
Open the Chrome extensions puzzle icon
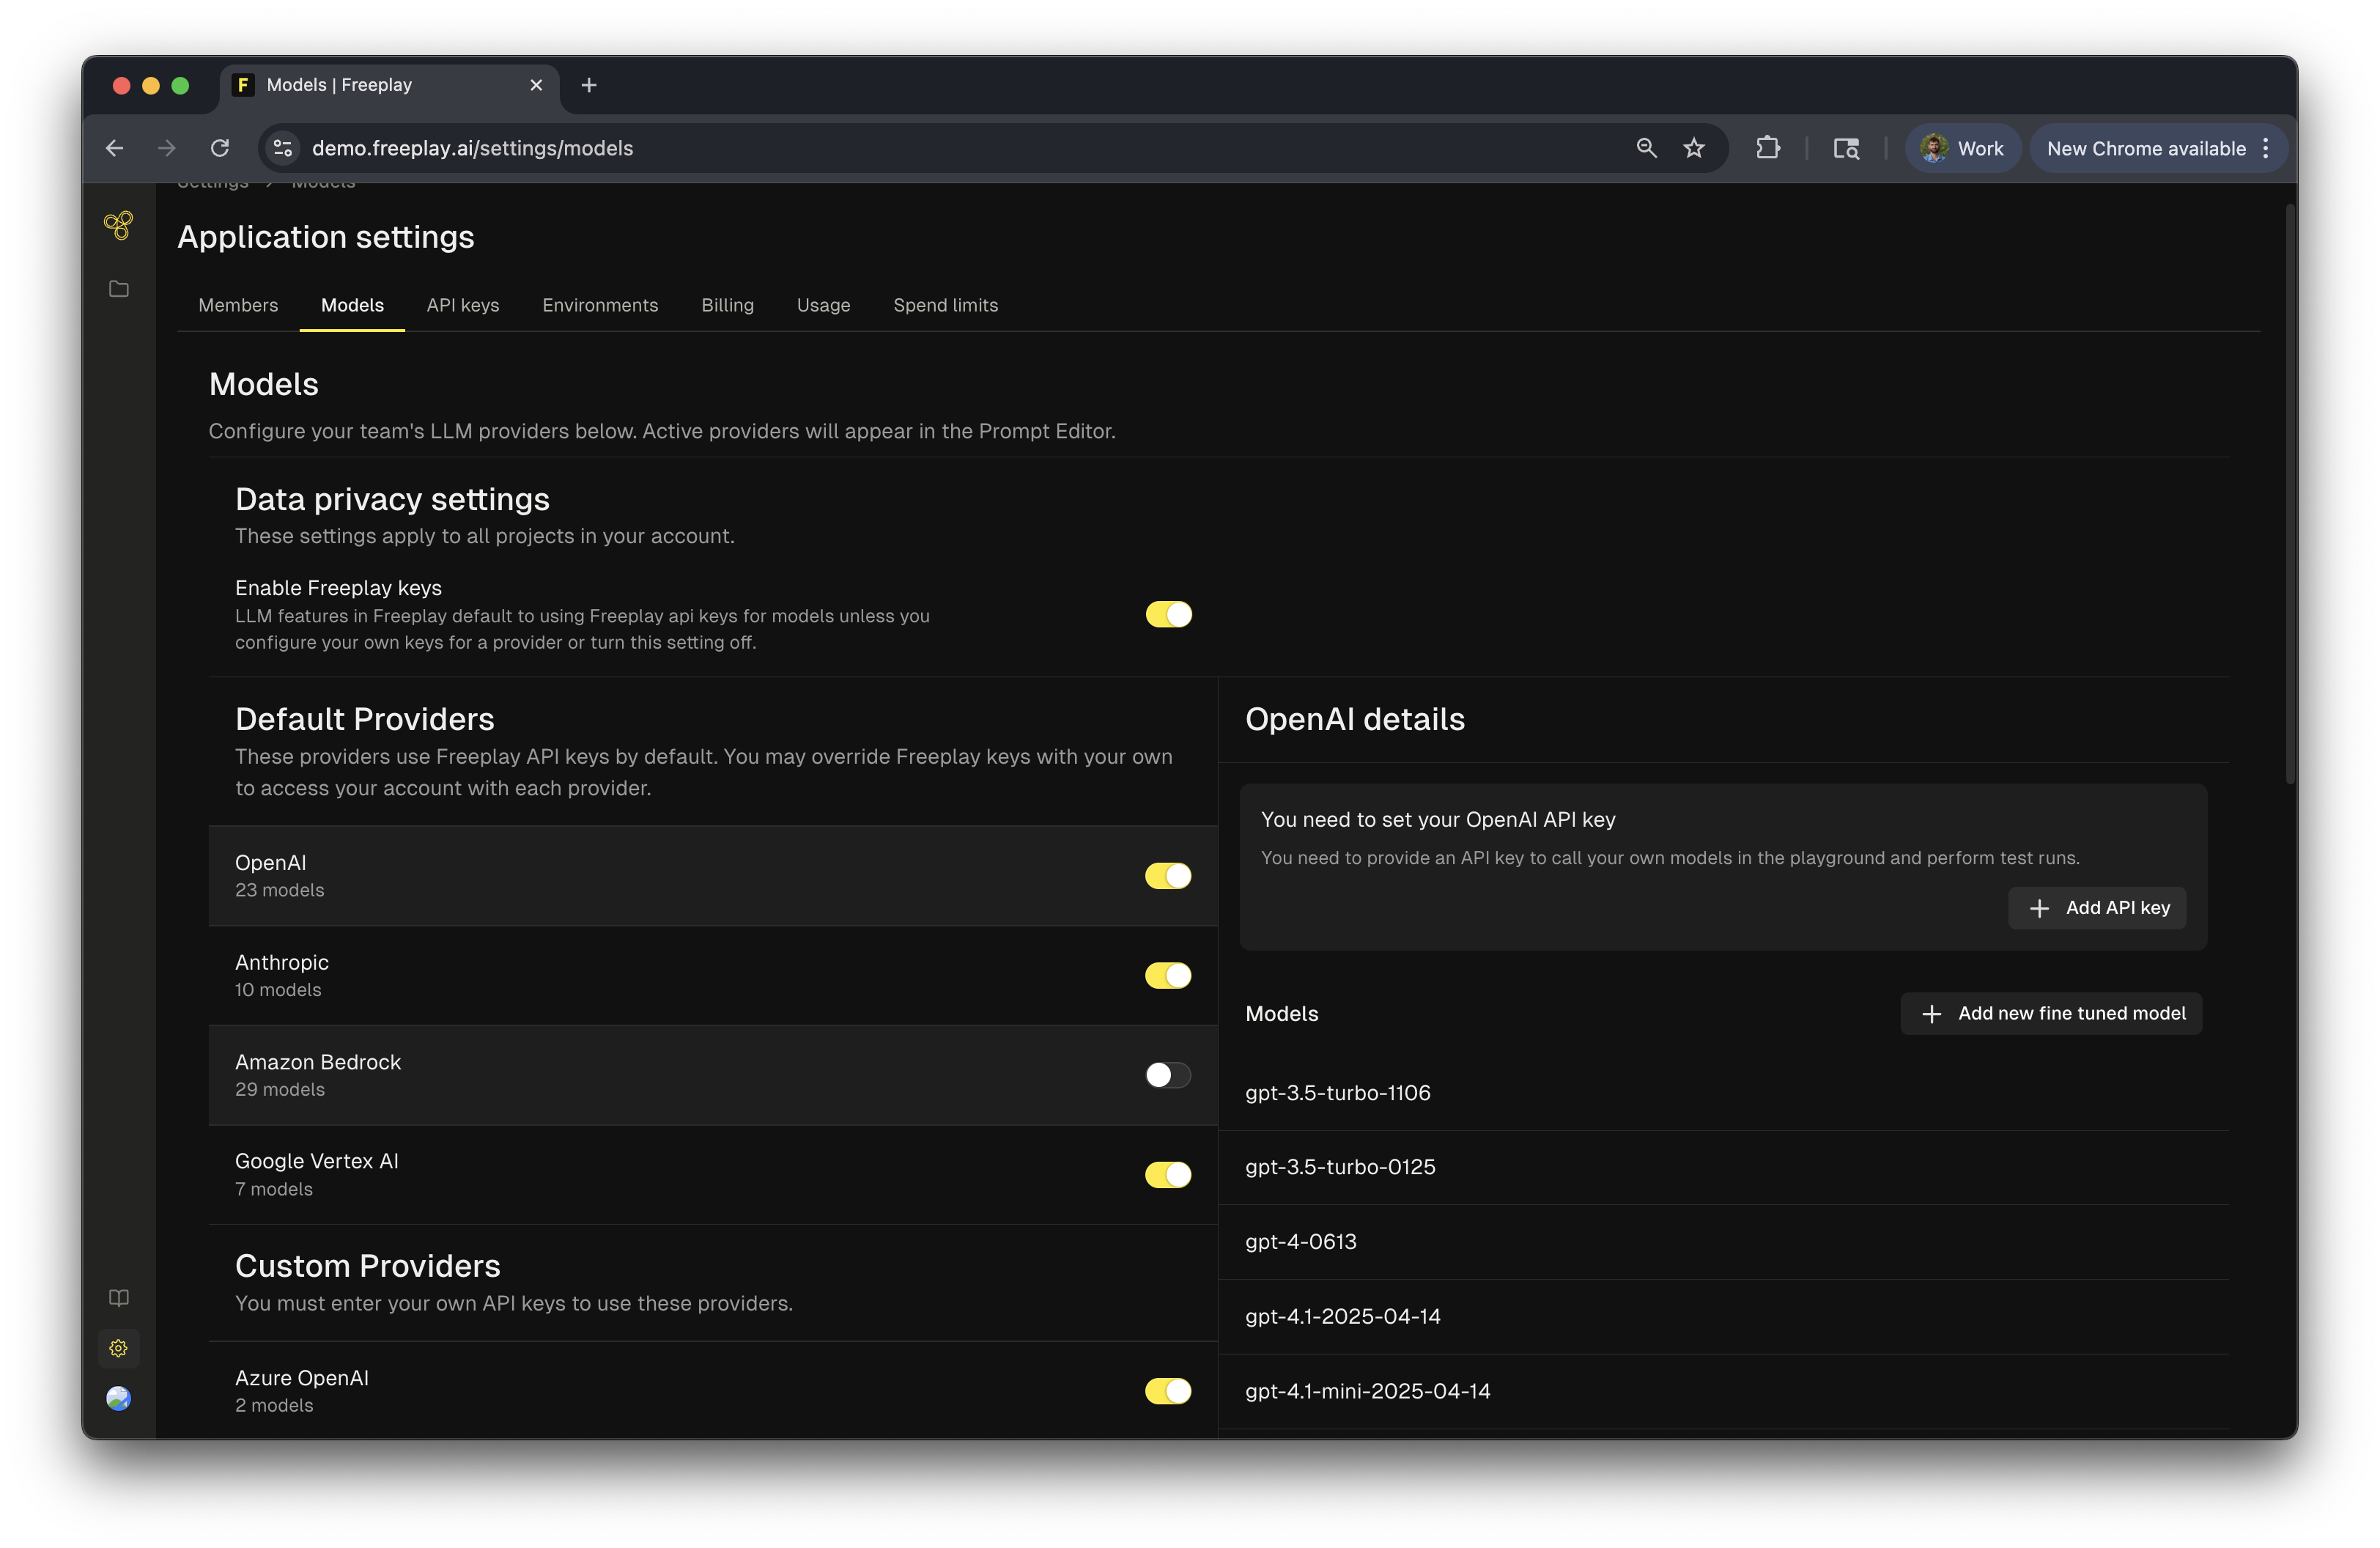(1767, 148)
